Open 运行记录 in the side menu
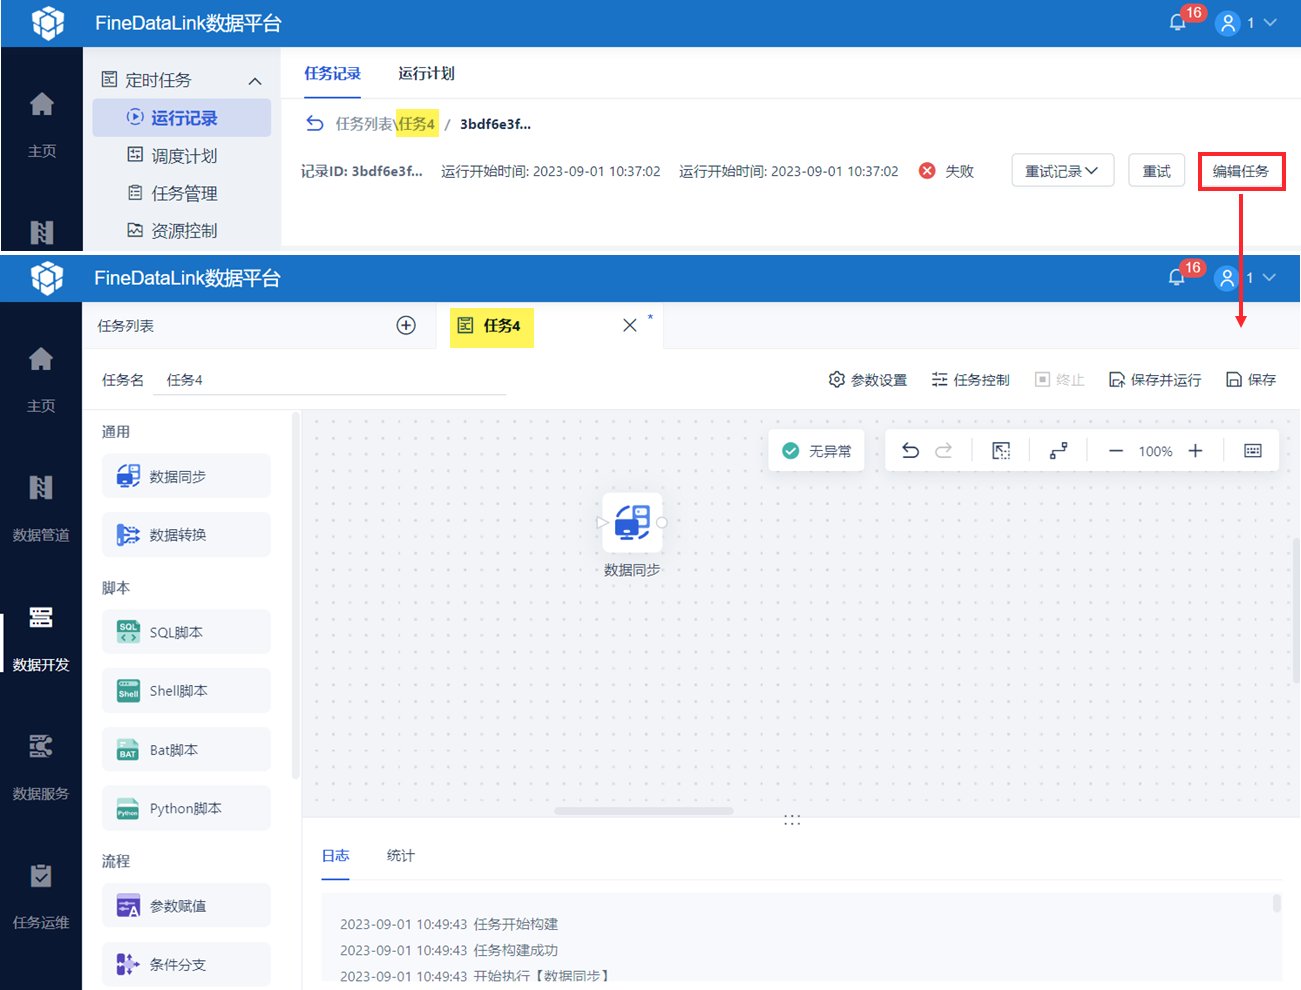This screenshot has width=1301, height=990. (x=182, y=118)
